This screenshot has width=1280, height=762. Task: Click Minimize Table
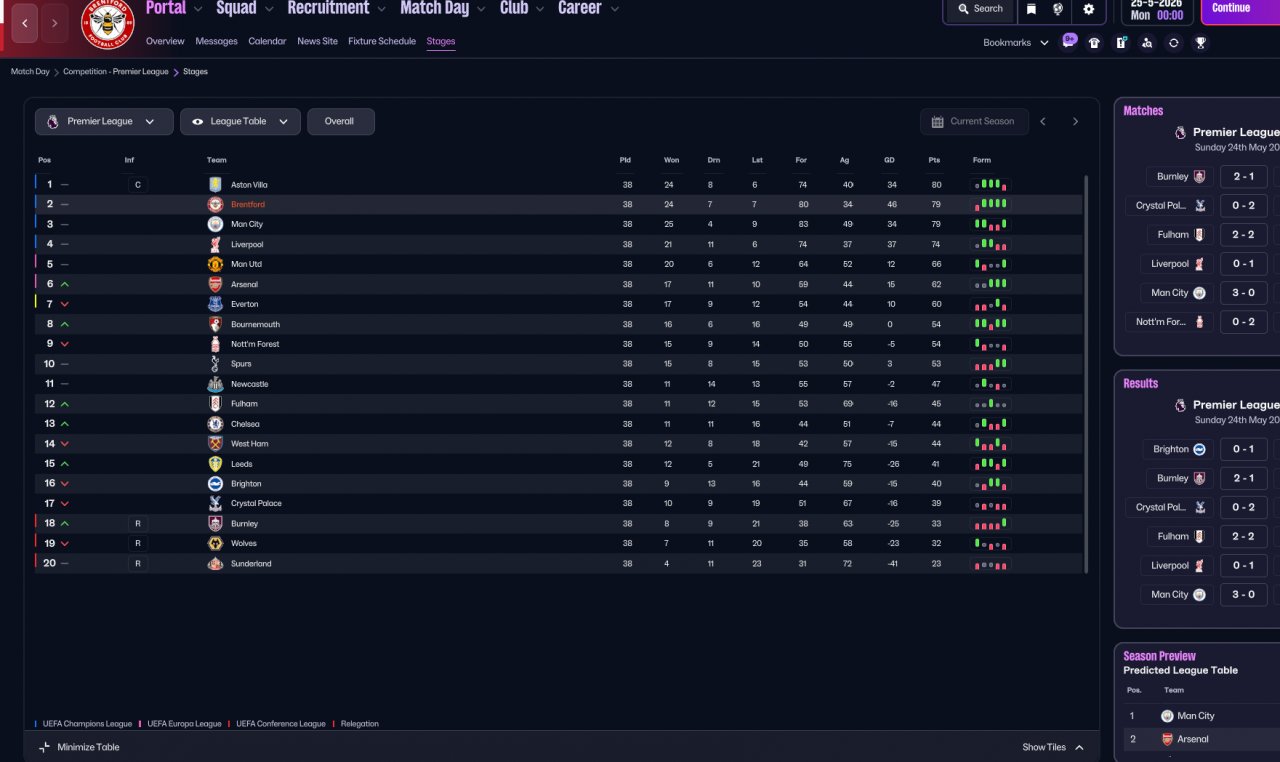coord(79,747)
